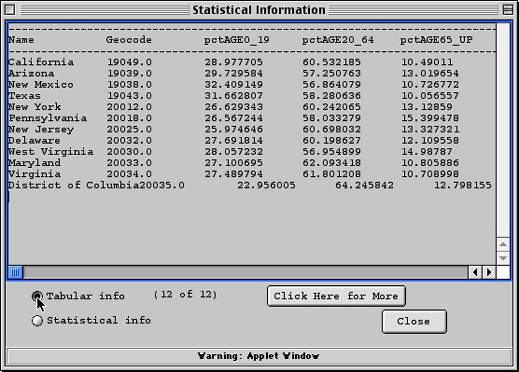Click the horizontal scrollbar thumb

pyautogui.click(x=15, y=272)
